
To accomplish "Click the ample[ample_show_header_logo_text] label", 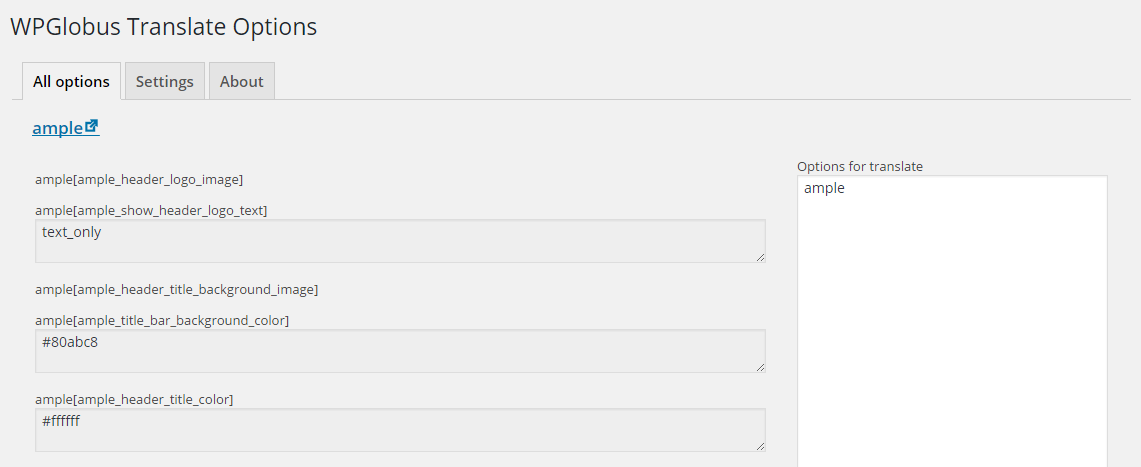I will tap(151, 210).
